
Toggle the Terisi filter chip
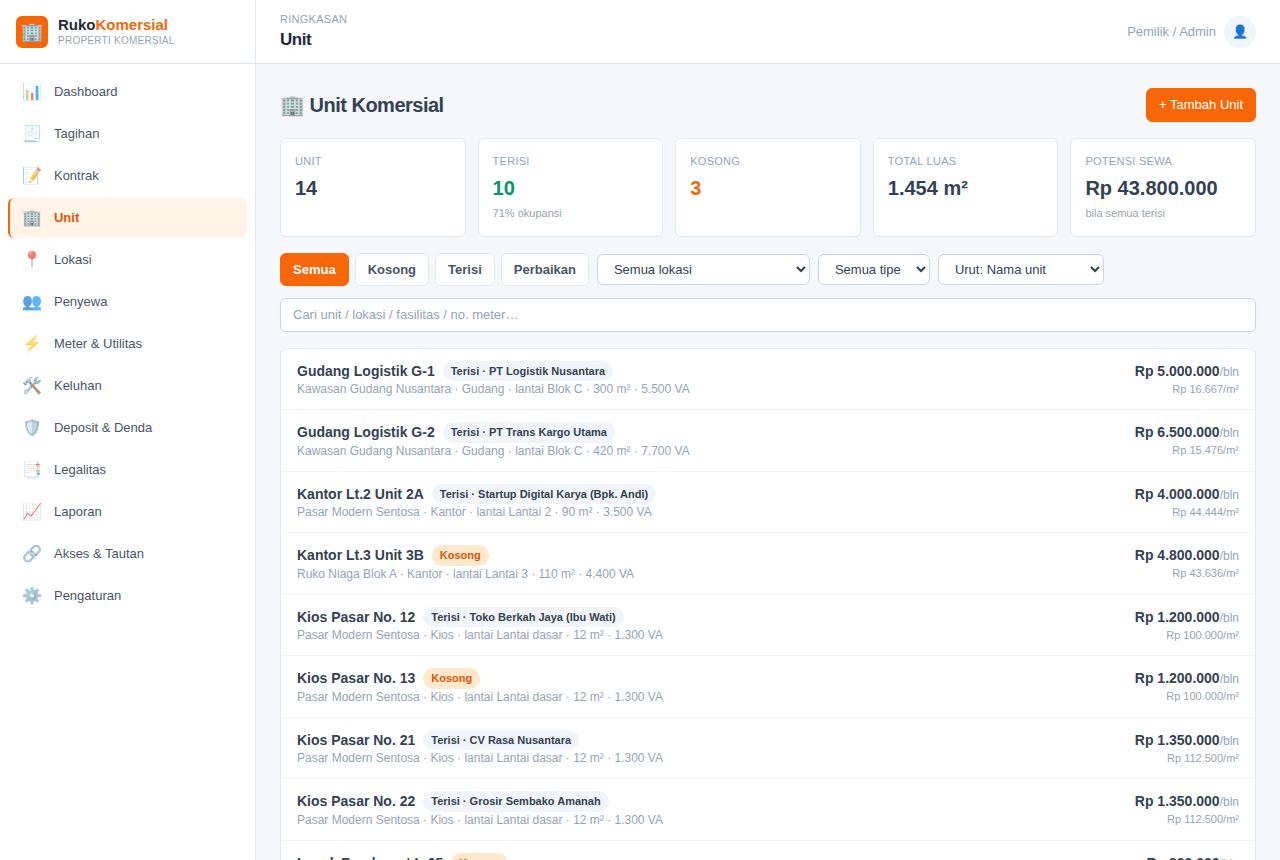(465, 270)
